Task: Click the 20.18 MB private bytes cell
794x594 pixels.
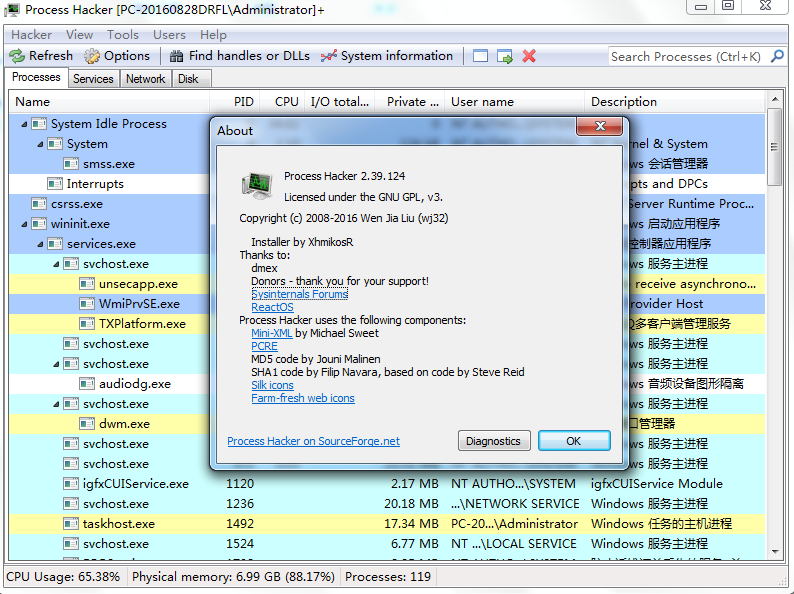Action: pyautogui.click(x=411, y=504)
